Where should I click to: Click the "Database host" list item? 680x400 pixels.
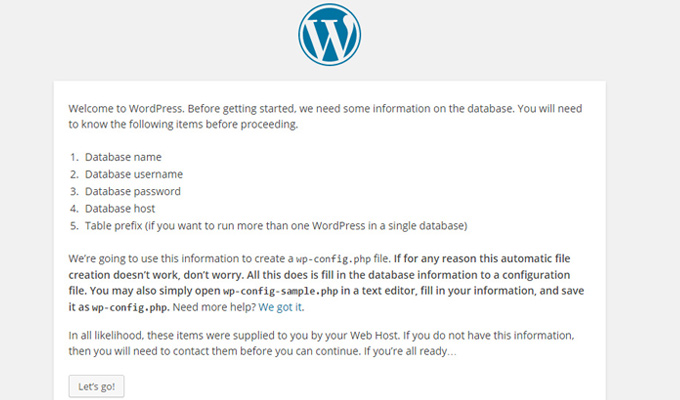point(120,209)
